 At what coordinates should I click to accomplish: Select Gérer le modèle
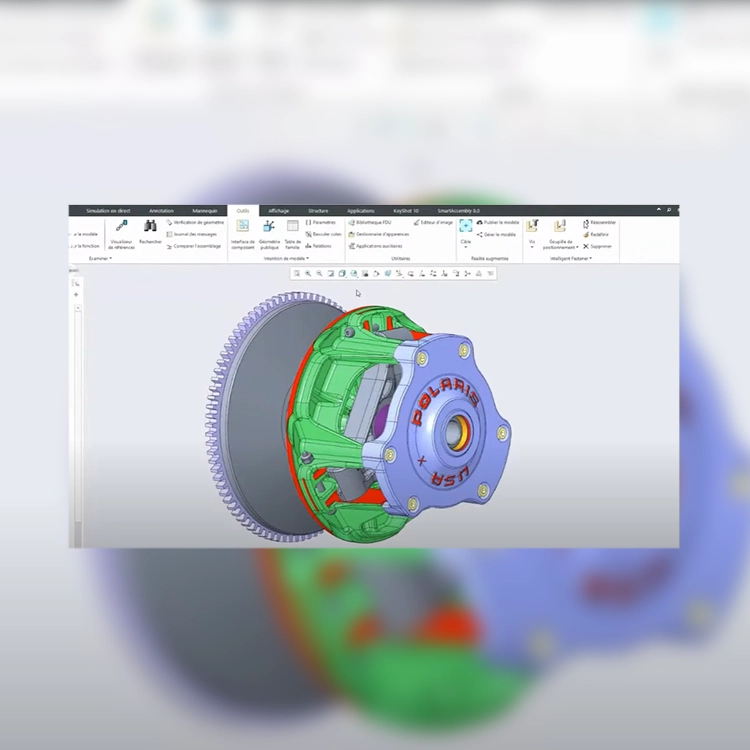[x=496, y=234]
